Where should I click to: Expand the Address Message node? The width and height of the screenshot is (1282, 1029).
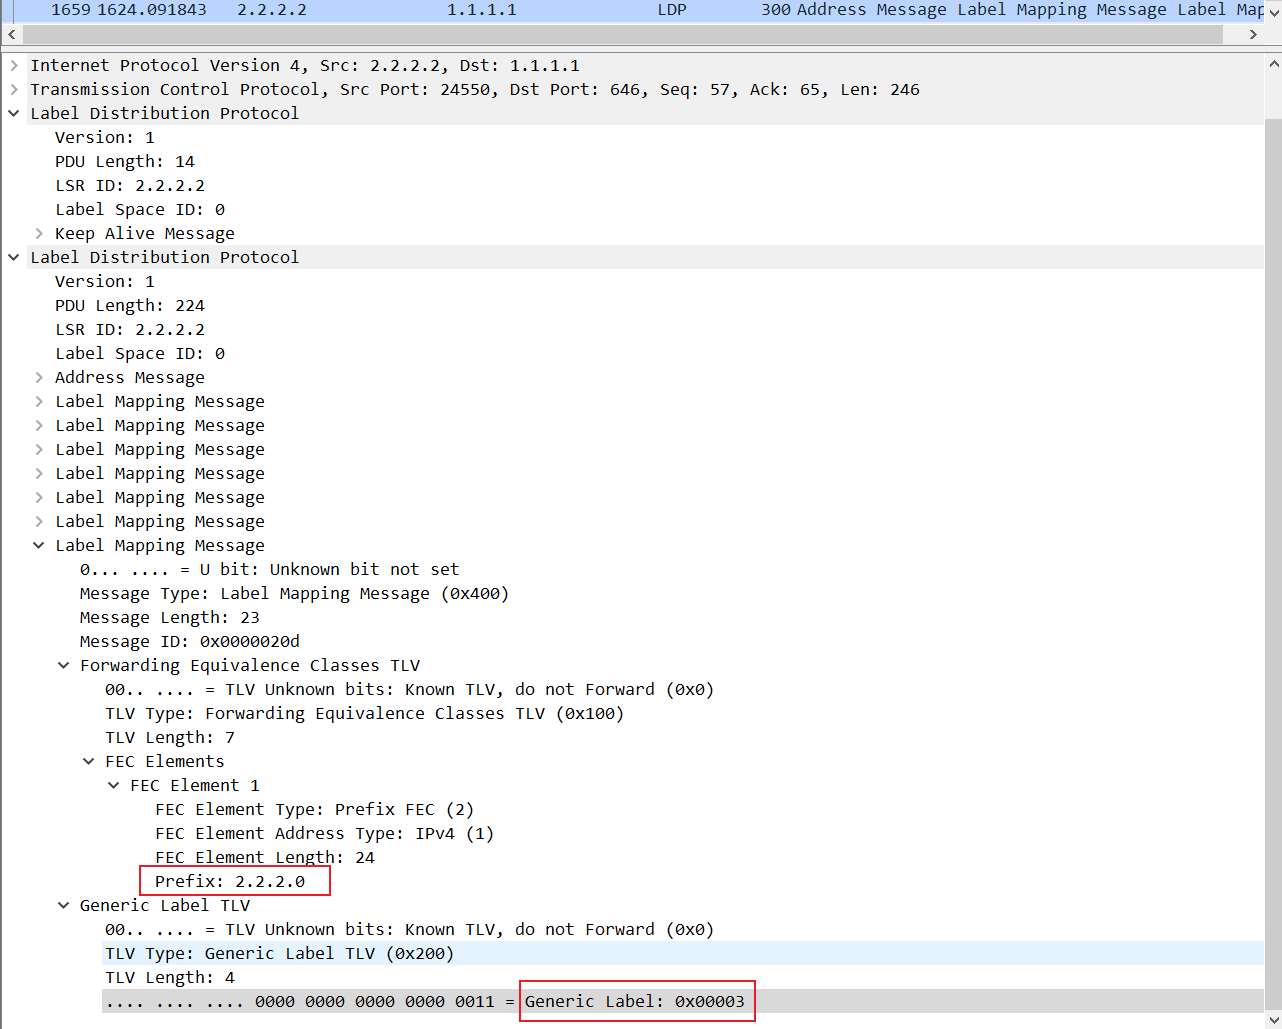[39, 377]
